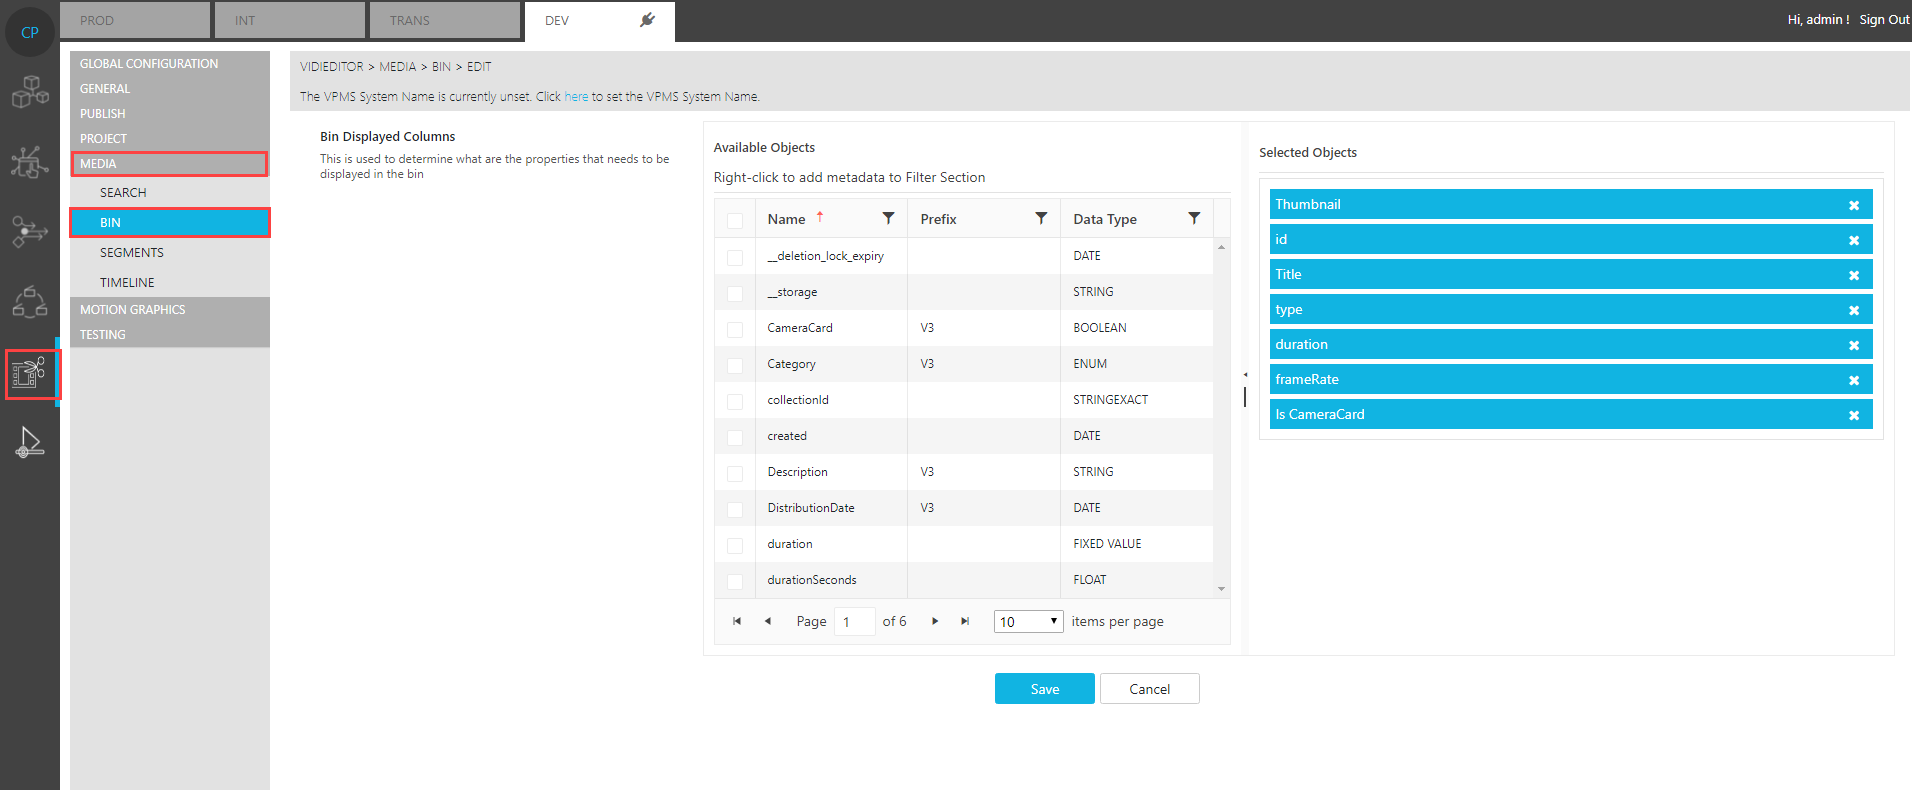Screen dimensions: 1912x790
Task: Open the Name column filter icon
Action: pyautogui.click(x=888, y=218)
